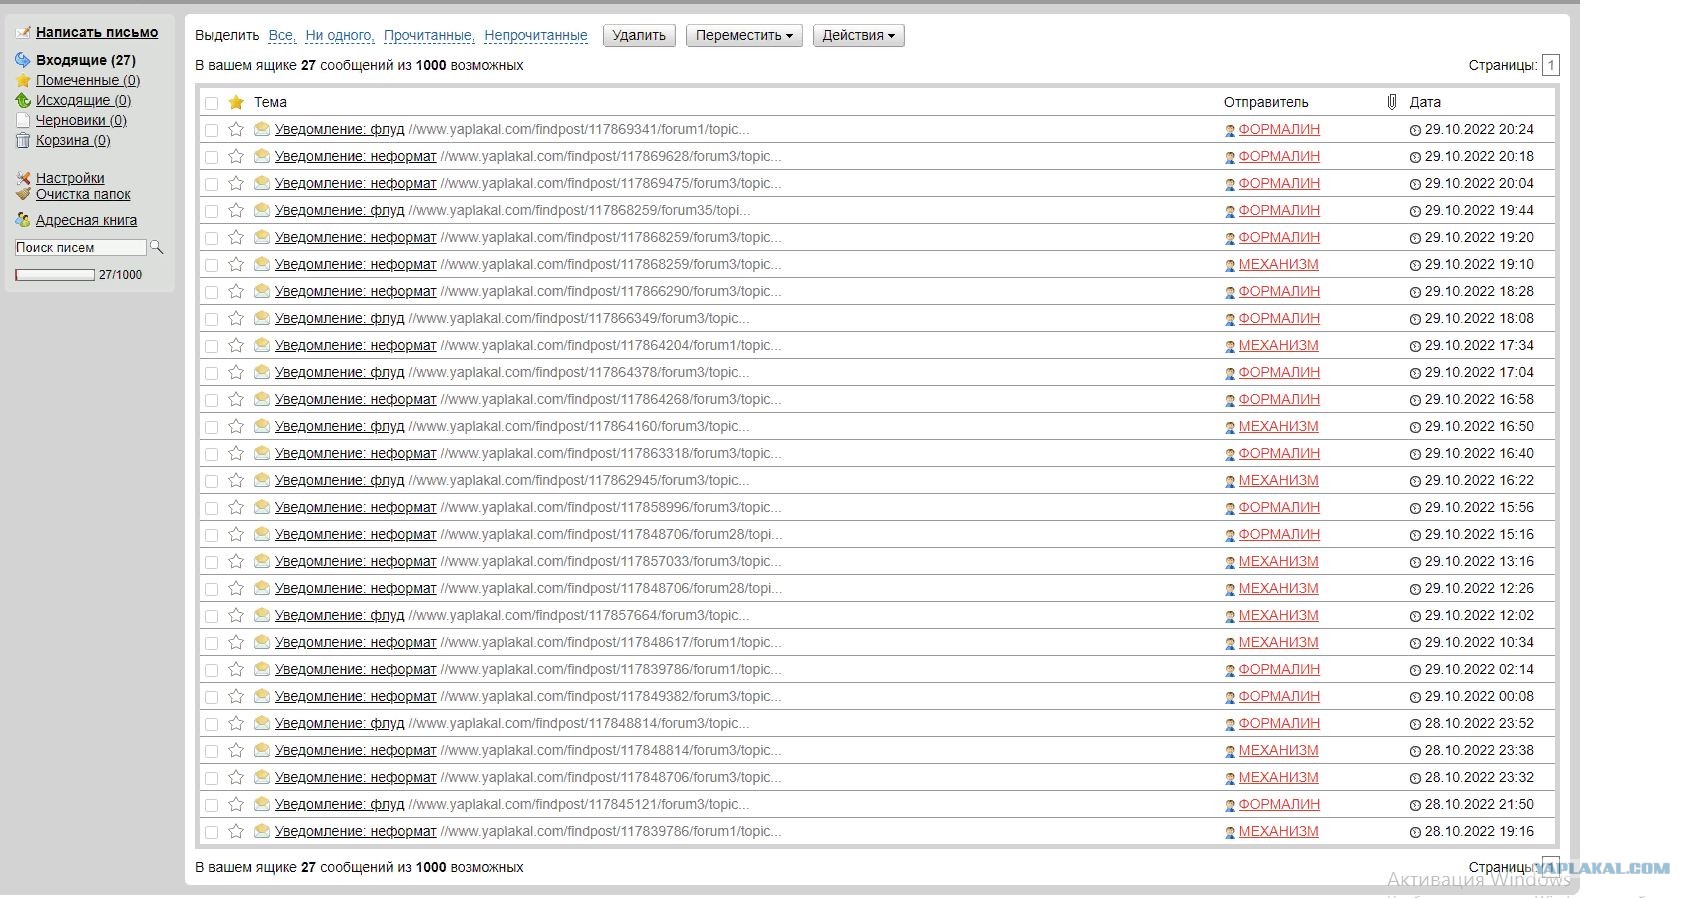Open the Входящие (27) folder

coord(86,60)
